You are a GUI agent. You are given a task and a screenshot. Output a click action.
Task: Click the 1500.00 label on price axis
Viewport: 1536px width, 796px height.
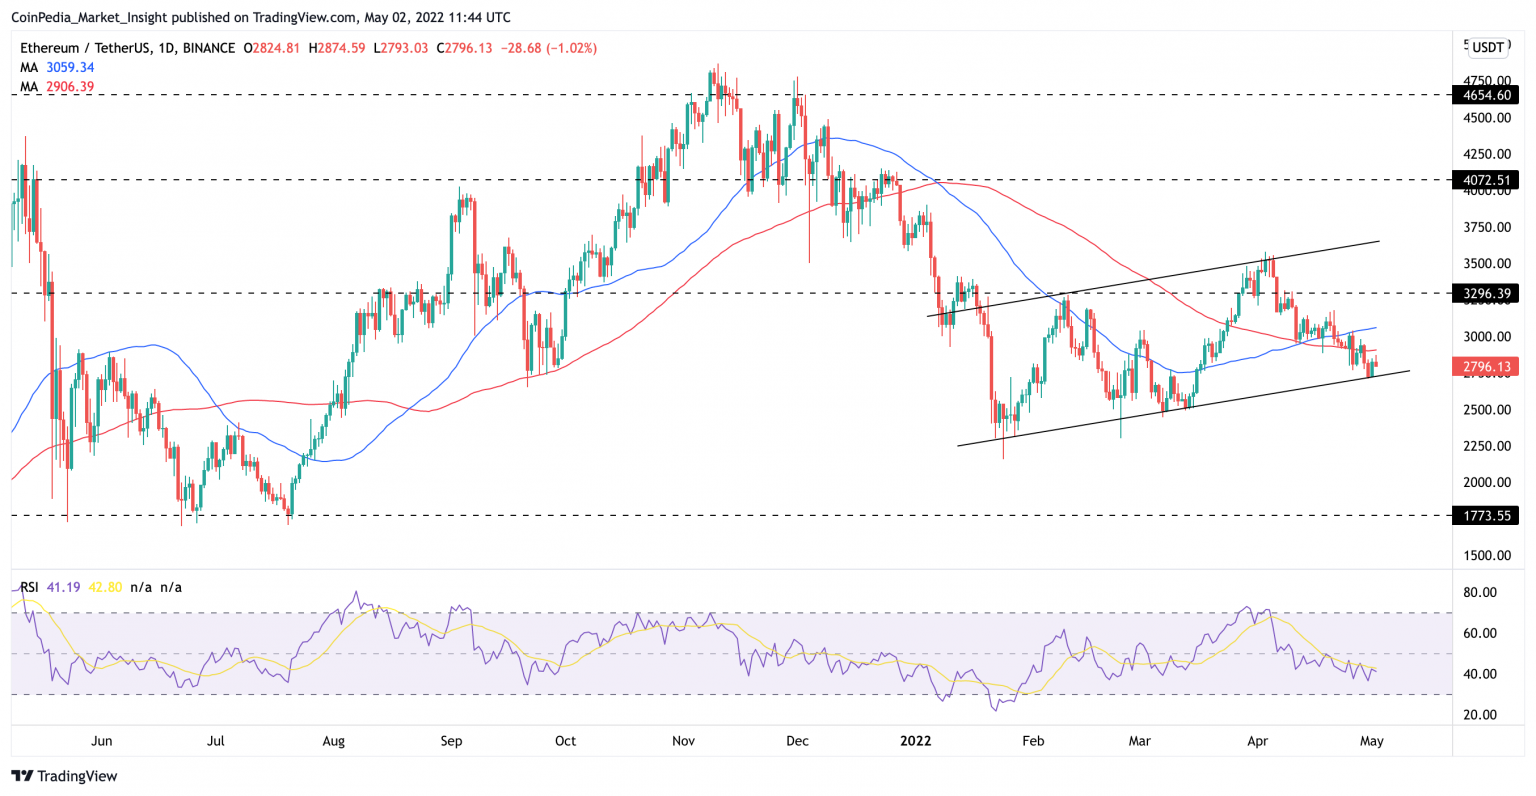click(1486, 555)
